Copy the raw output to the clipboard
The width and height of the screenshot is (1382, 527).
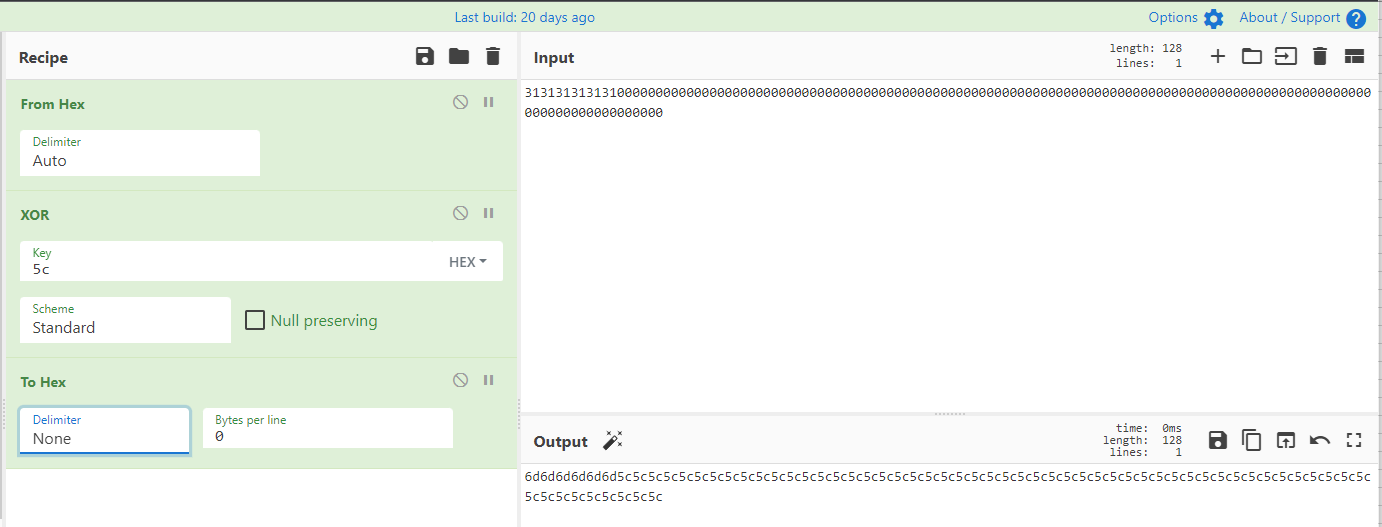[1252, 440]
